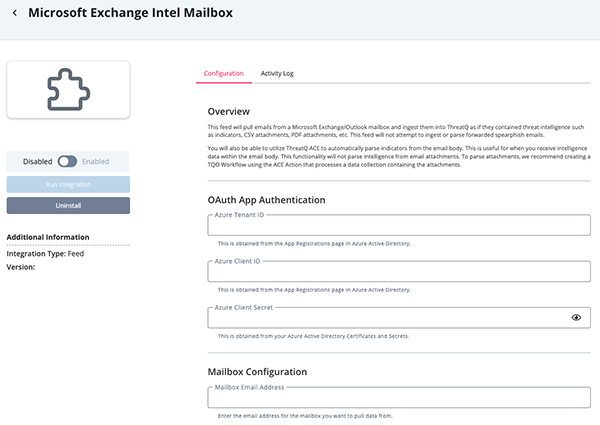600x425 pixels.
Task: Click the help text under Azure Client ID
Action: [314, 290]
